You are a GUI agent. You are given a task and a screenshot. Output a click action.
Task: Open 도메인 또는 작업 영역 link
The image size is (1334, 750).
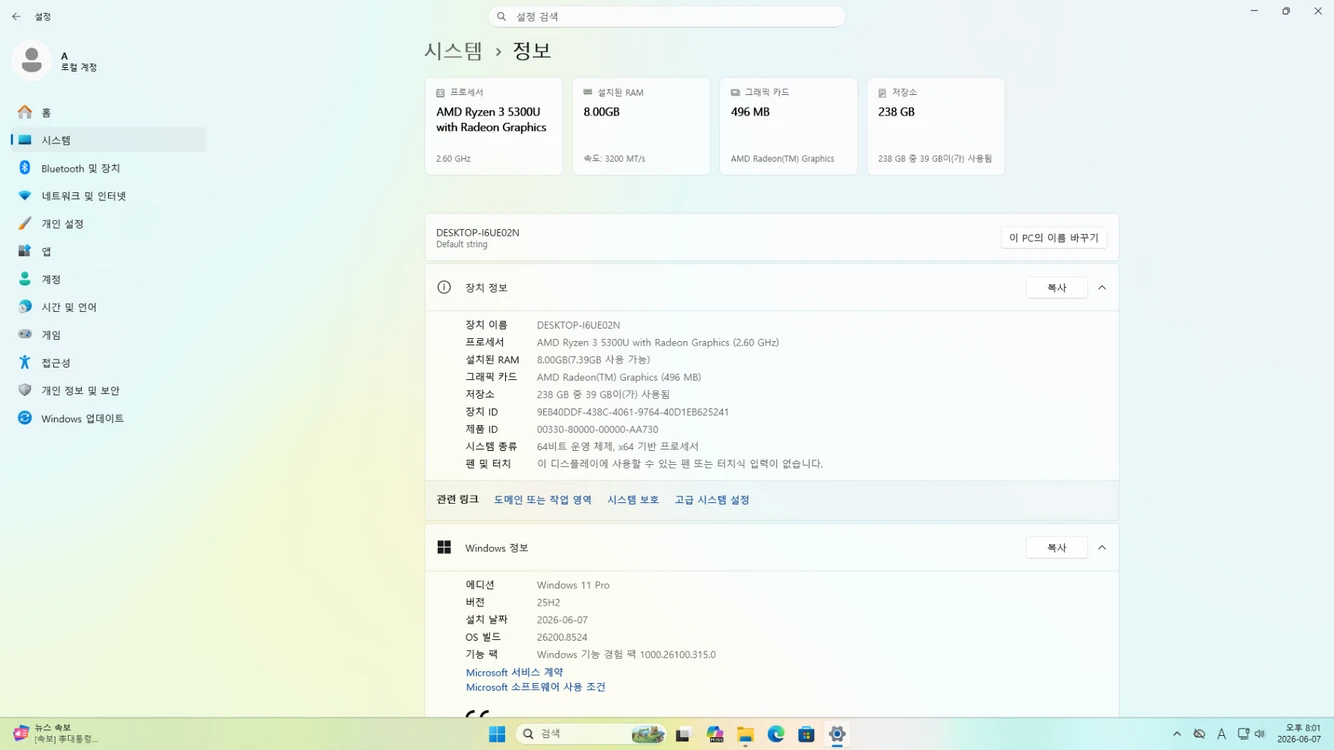point(543,500)
